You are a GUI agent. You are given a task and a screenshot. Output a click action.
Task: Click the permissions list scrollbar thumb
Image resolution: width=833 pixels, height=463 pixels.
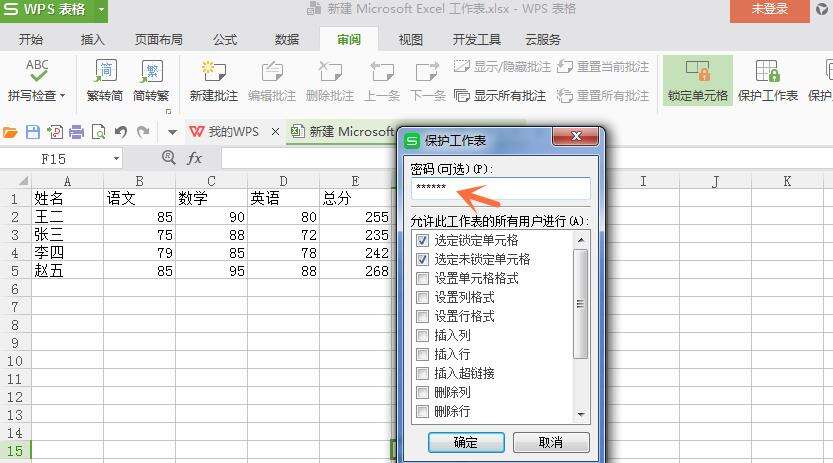(581, 304)
